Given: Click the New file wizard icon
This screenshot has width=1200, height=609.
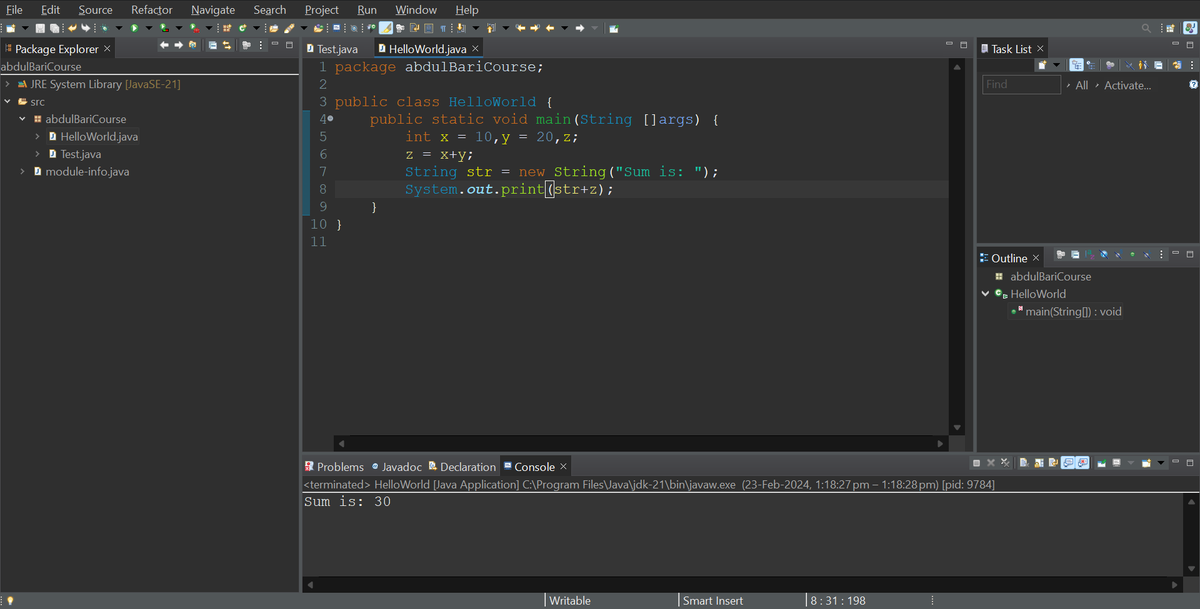Looking at the screenshot, I should click(10, 28).
